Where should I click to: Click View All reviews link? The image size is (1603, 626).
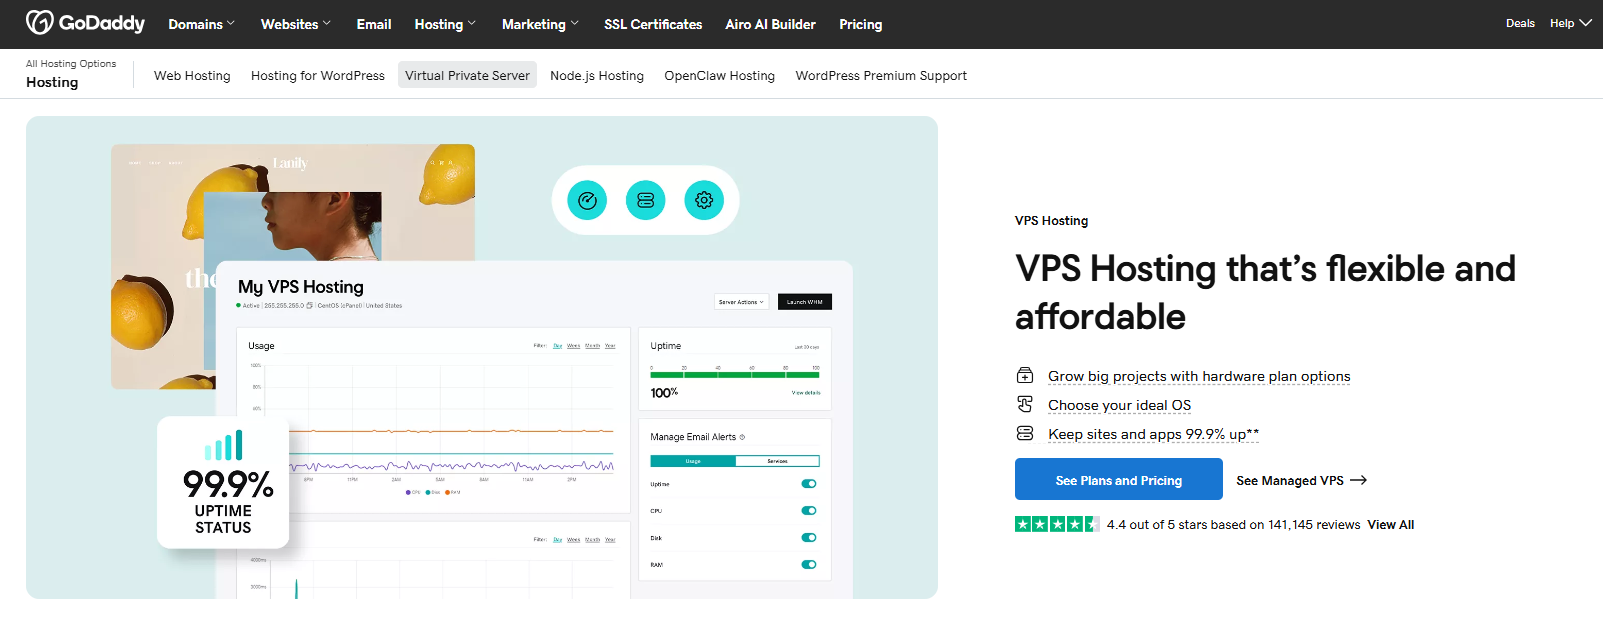1391,524
